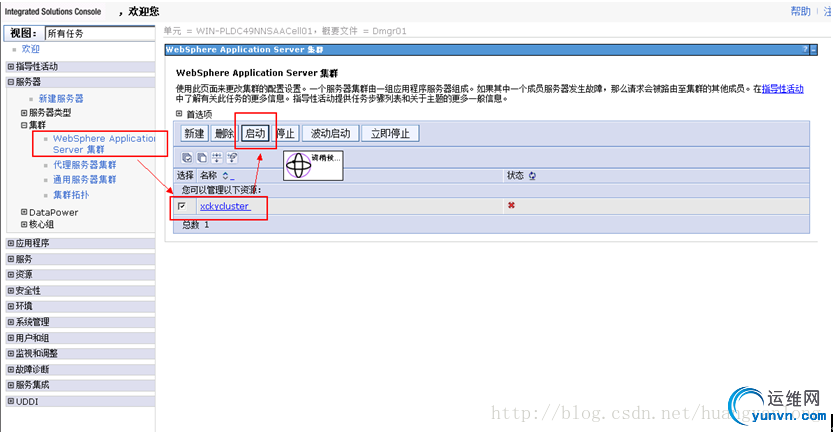The height and width of the screenshot is (433, 833).
Task: Open the 集群拓扑 link
Action: click(71, 195)
